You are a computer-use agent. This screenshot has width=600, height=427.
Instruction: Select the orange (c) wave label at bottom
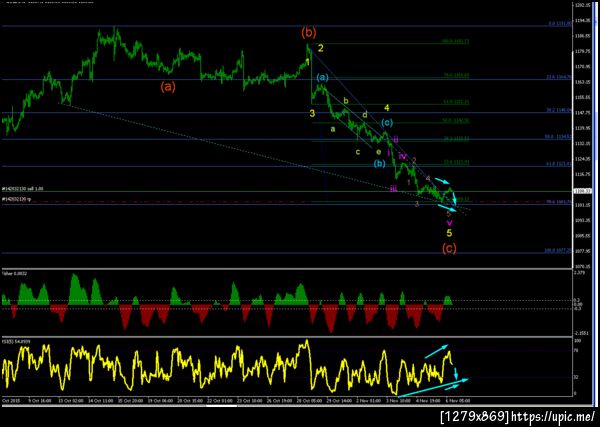click(449, 249)
